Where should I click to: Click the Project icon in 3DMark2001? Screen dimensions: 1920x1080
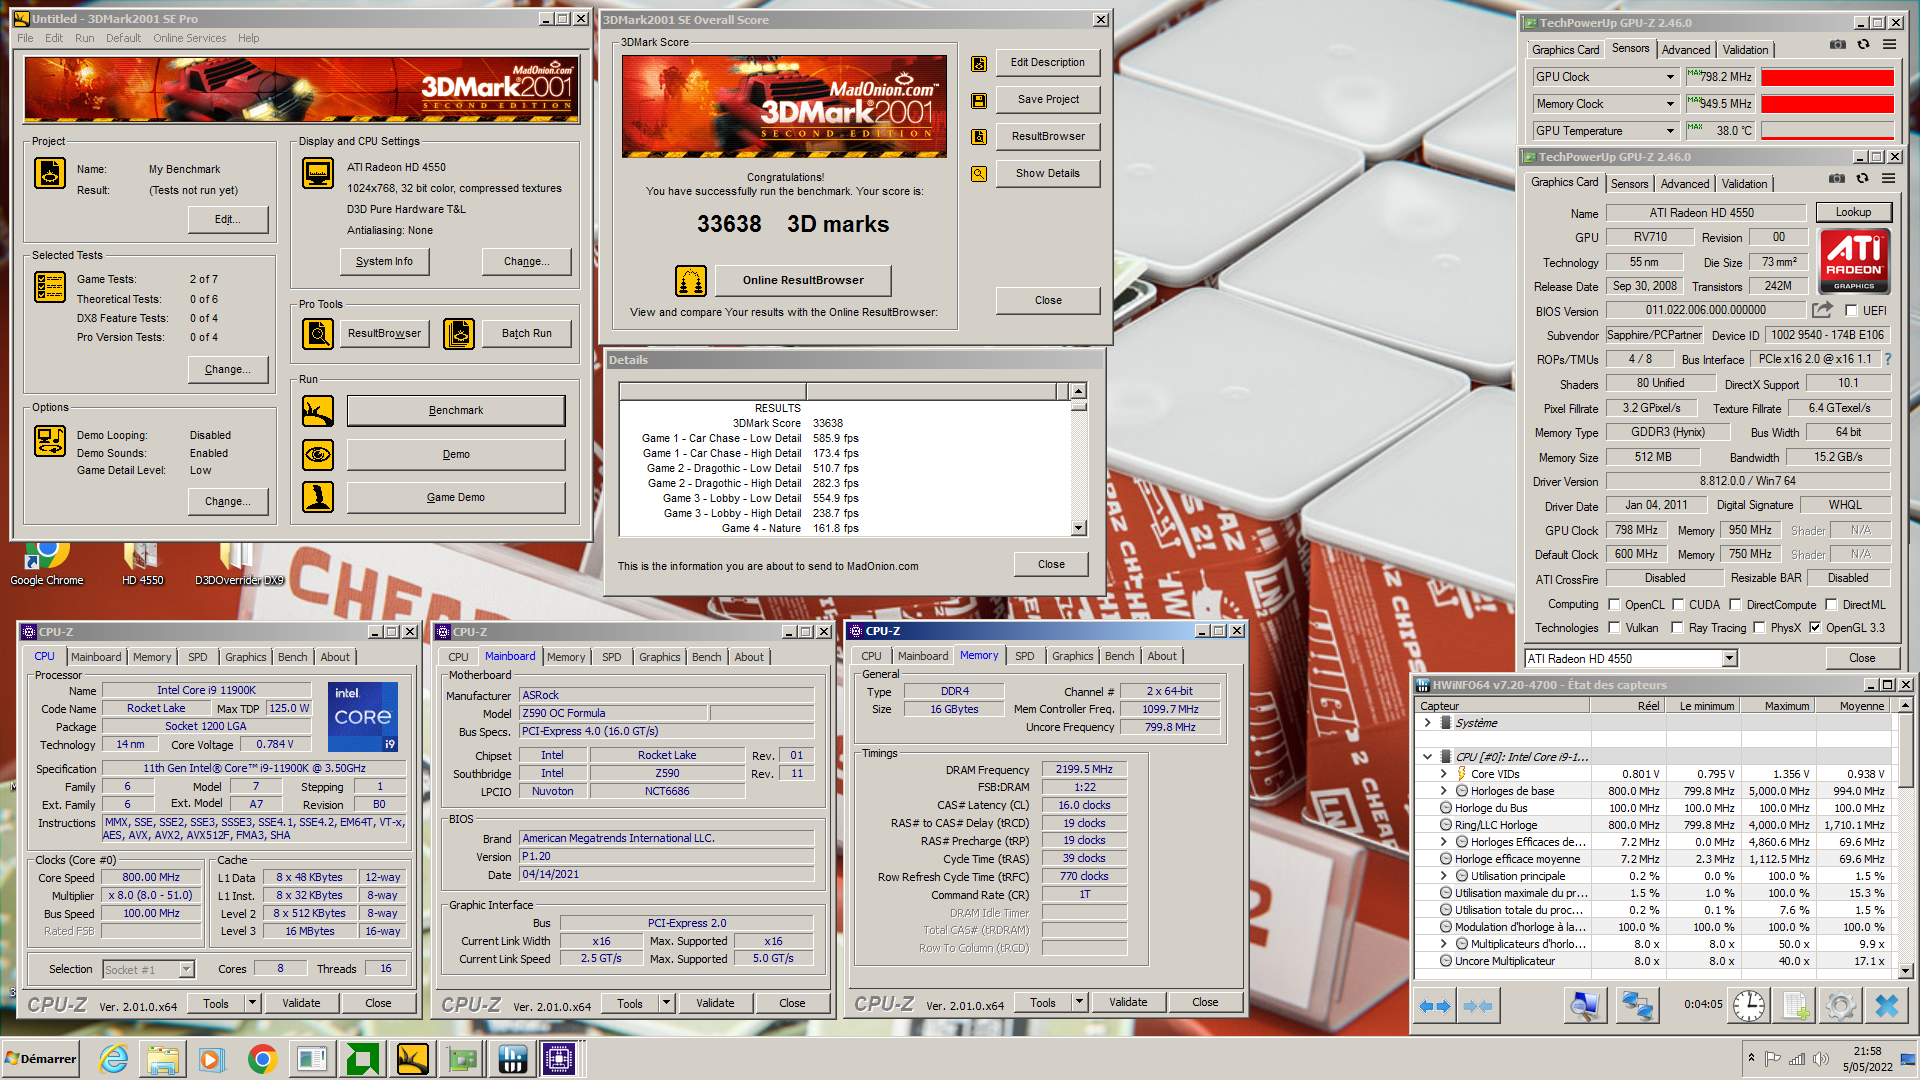[50, 173]
